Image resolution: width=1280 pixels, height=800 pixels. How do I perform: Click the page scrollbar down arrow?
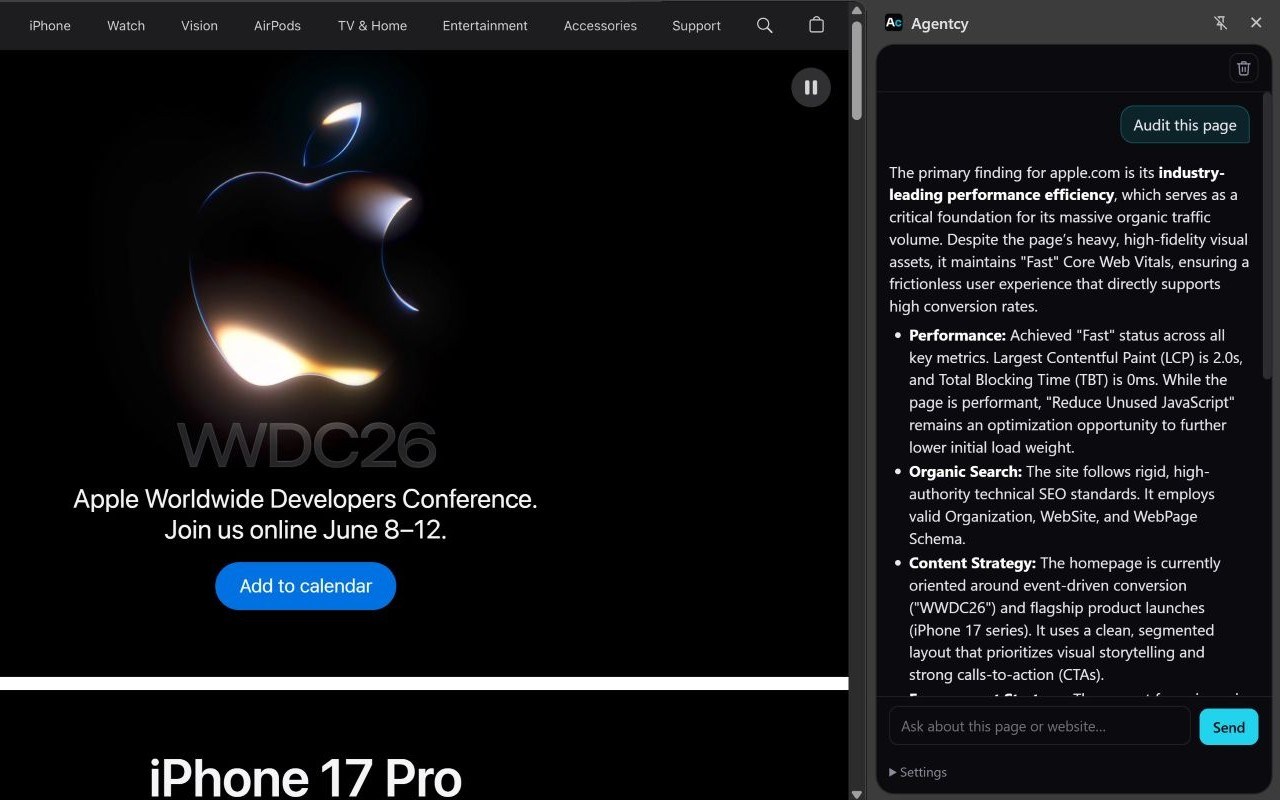(x=857, y=793)
